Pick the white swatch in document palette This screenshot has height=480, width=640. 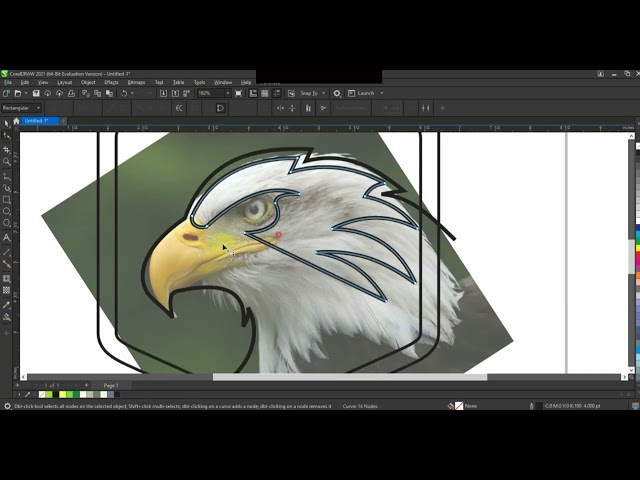(83, 395)
